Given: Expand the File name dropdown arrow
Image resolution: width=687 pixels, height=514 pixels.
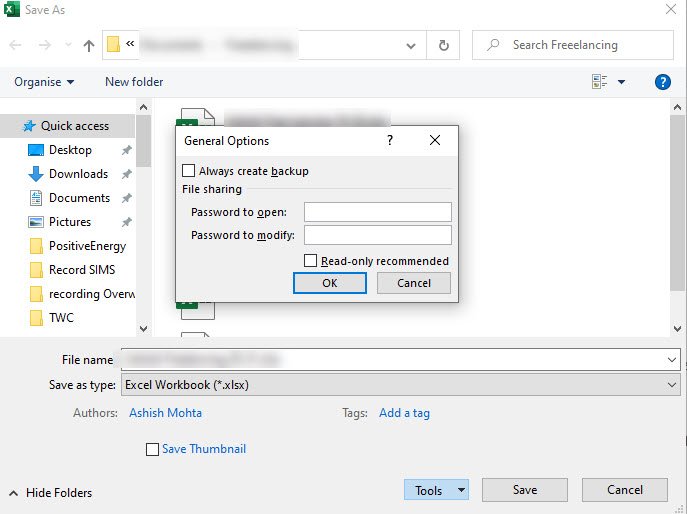Looking at the screenshot, I should tap(672, 360).
